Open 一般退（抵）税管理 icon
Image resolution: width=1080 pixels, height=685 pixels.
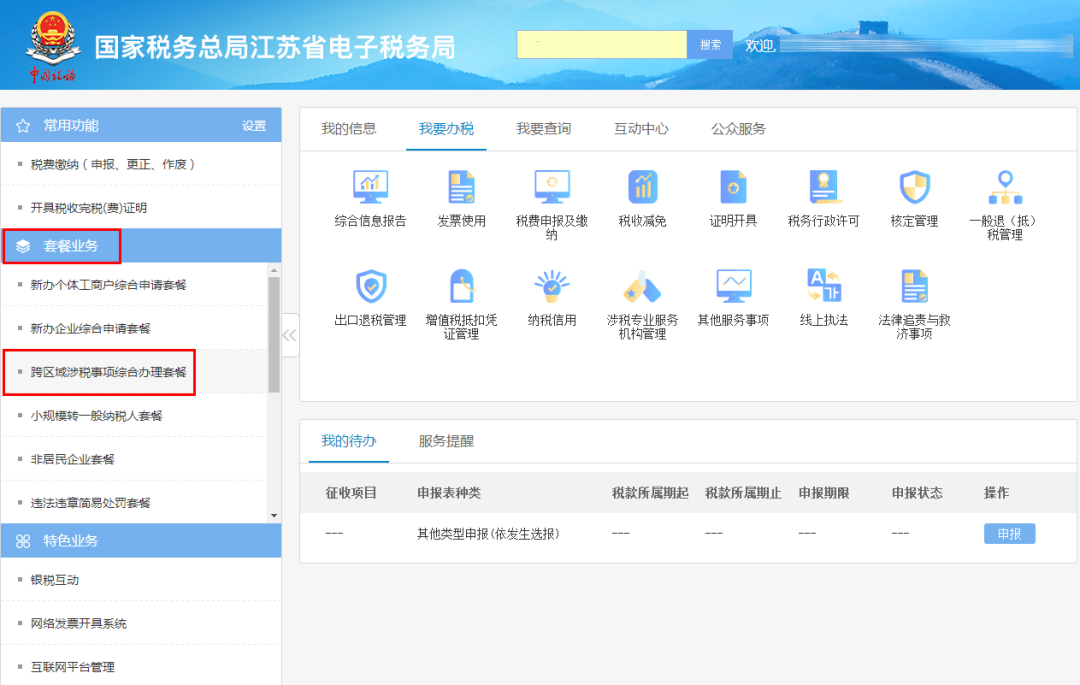[x=1005, y=187]
